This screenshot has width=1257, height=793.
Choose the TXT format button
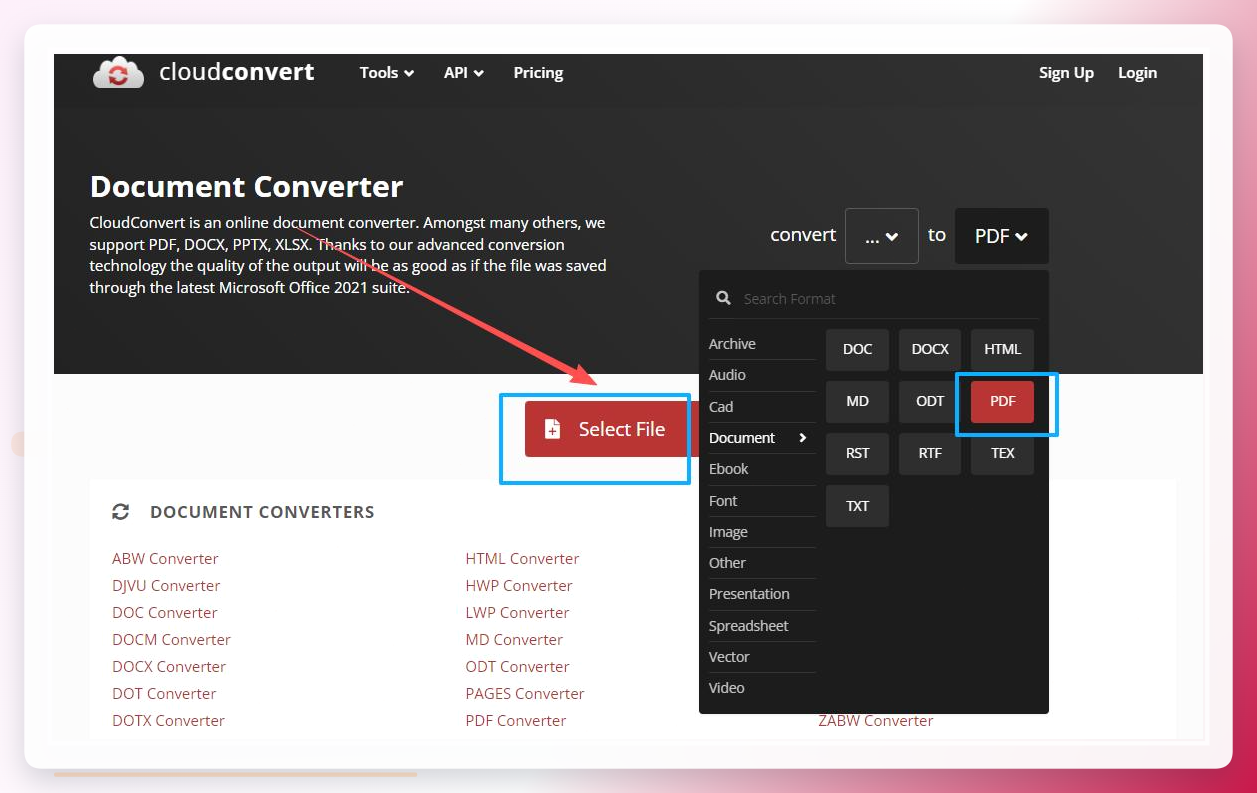857,506
